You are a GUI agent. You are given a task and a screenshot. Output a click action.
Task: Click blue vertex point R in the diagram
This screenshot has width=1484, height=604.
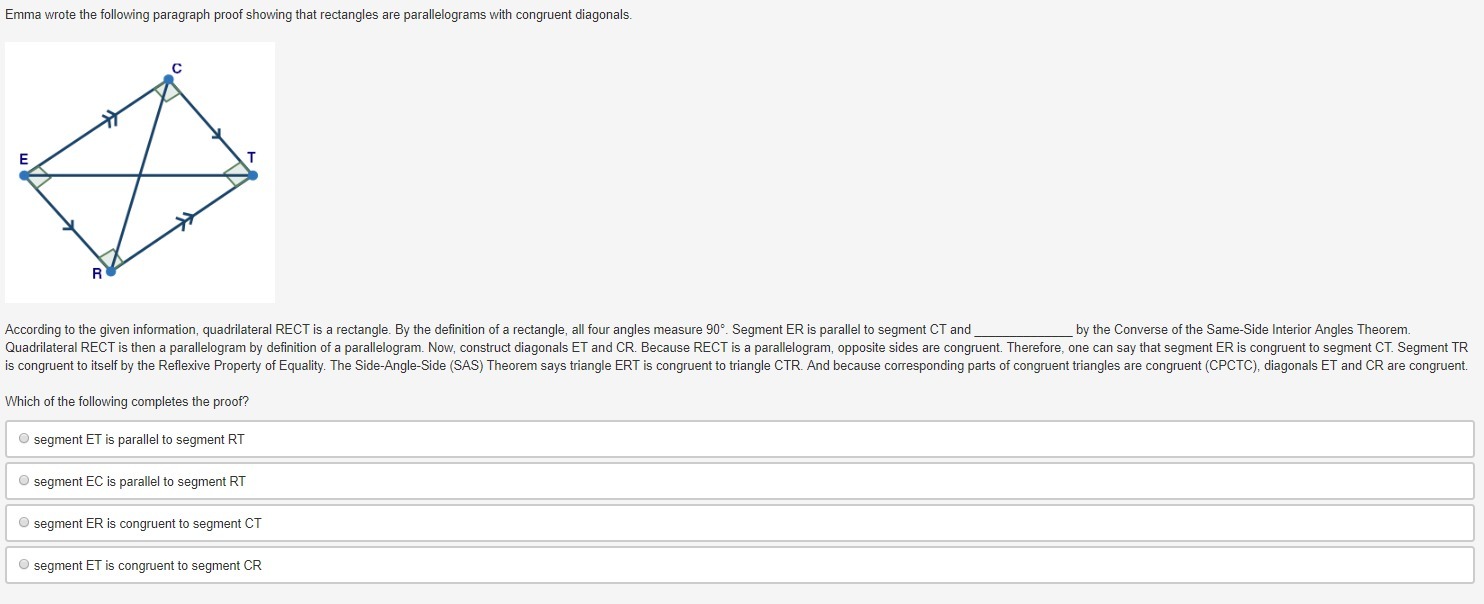[111, 270]
